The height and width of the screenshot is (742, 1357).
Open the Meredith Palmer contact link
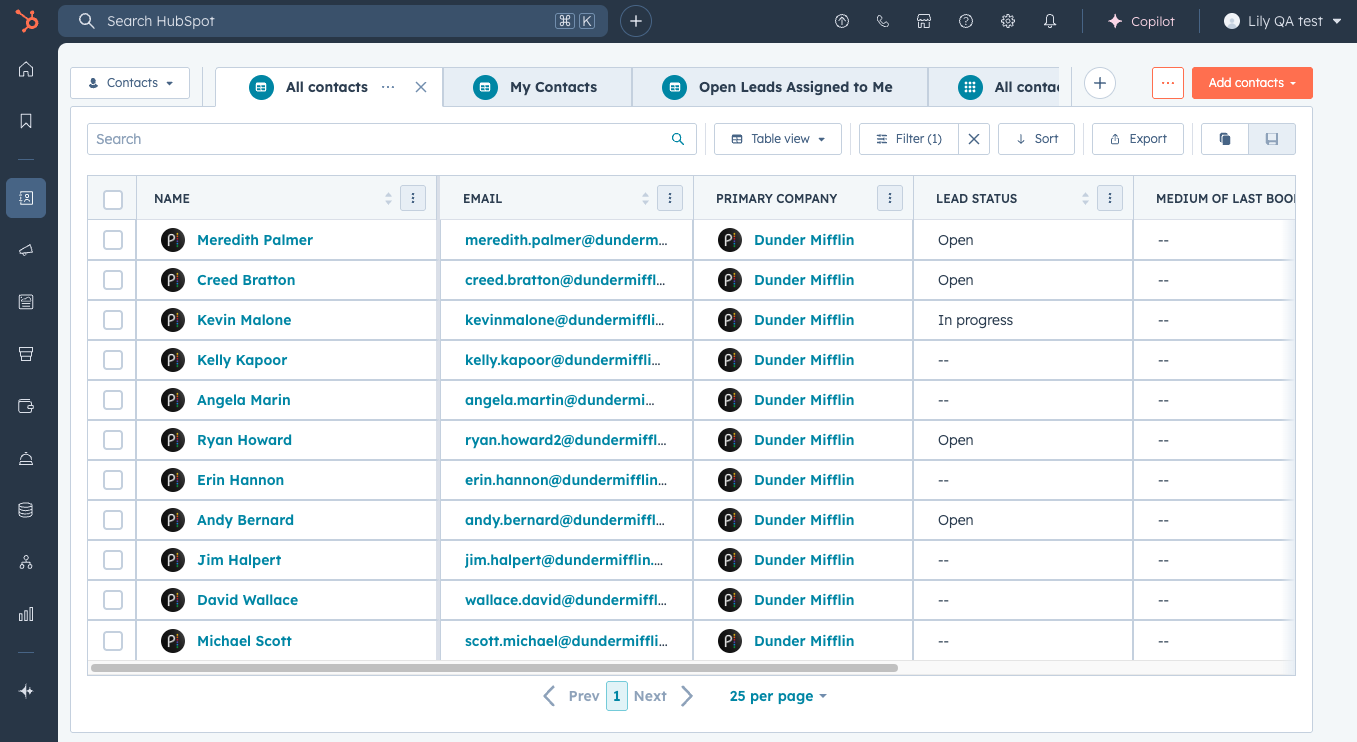pos(255,240)
